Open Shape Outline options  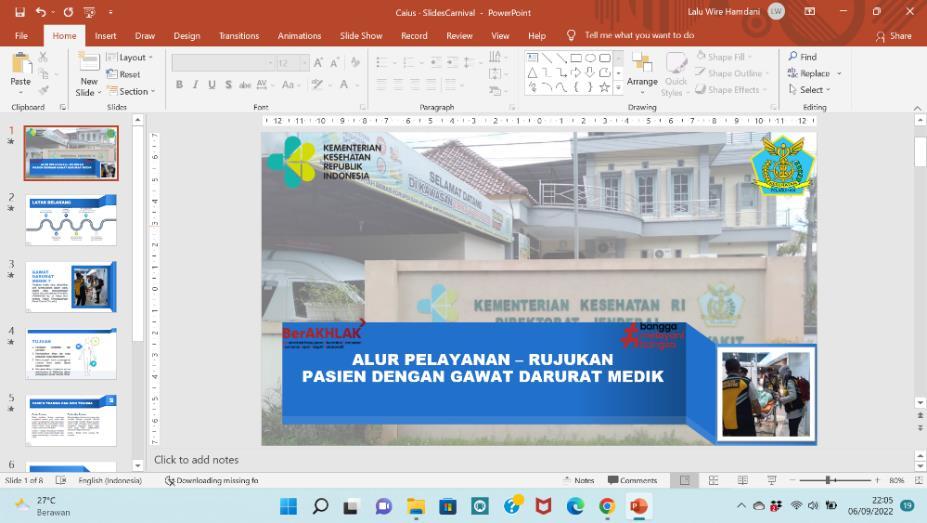tap(732, 73)
